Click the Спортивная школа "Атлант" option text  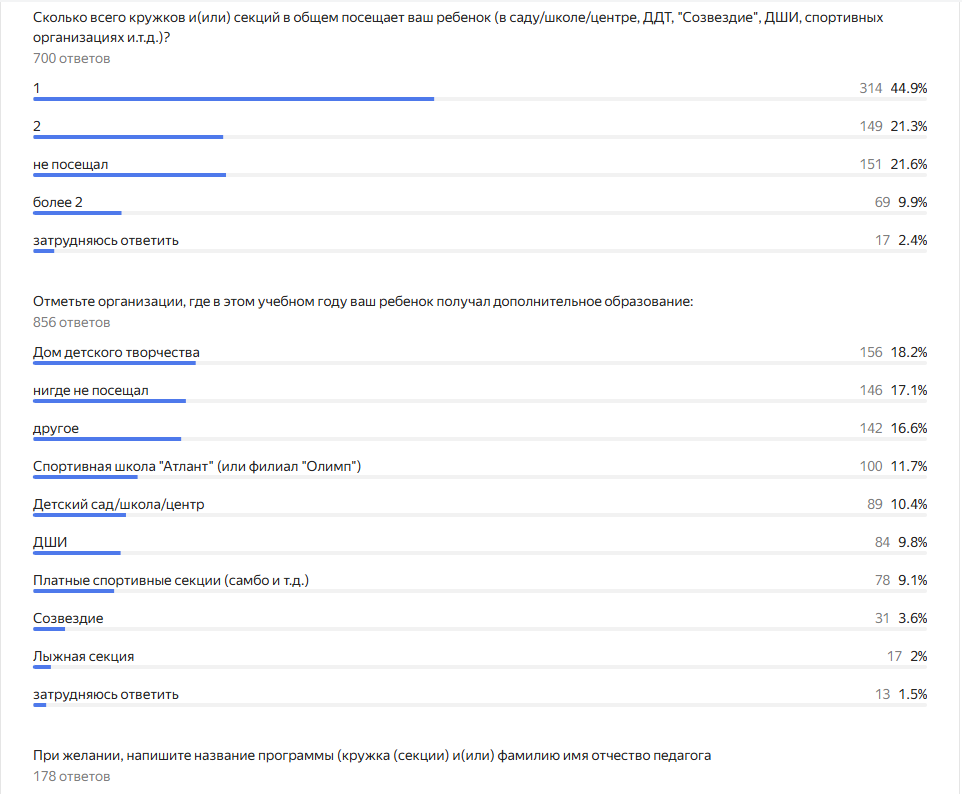pyautogui.click(x=196, y=466)
